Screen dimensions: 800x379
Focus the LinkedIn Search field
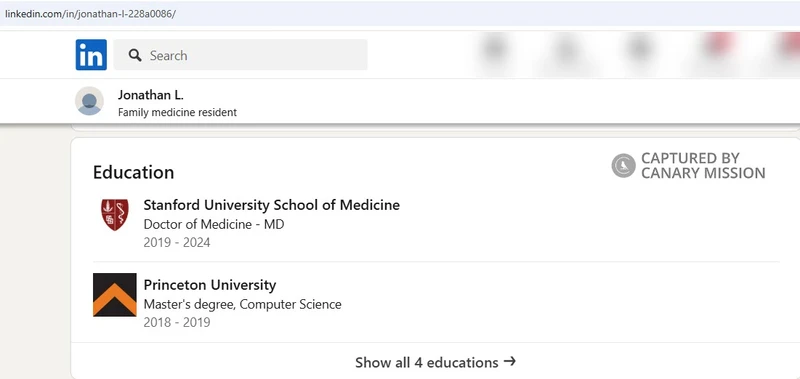[240, 55]
